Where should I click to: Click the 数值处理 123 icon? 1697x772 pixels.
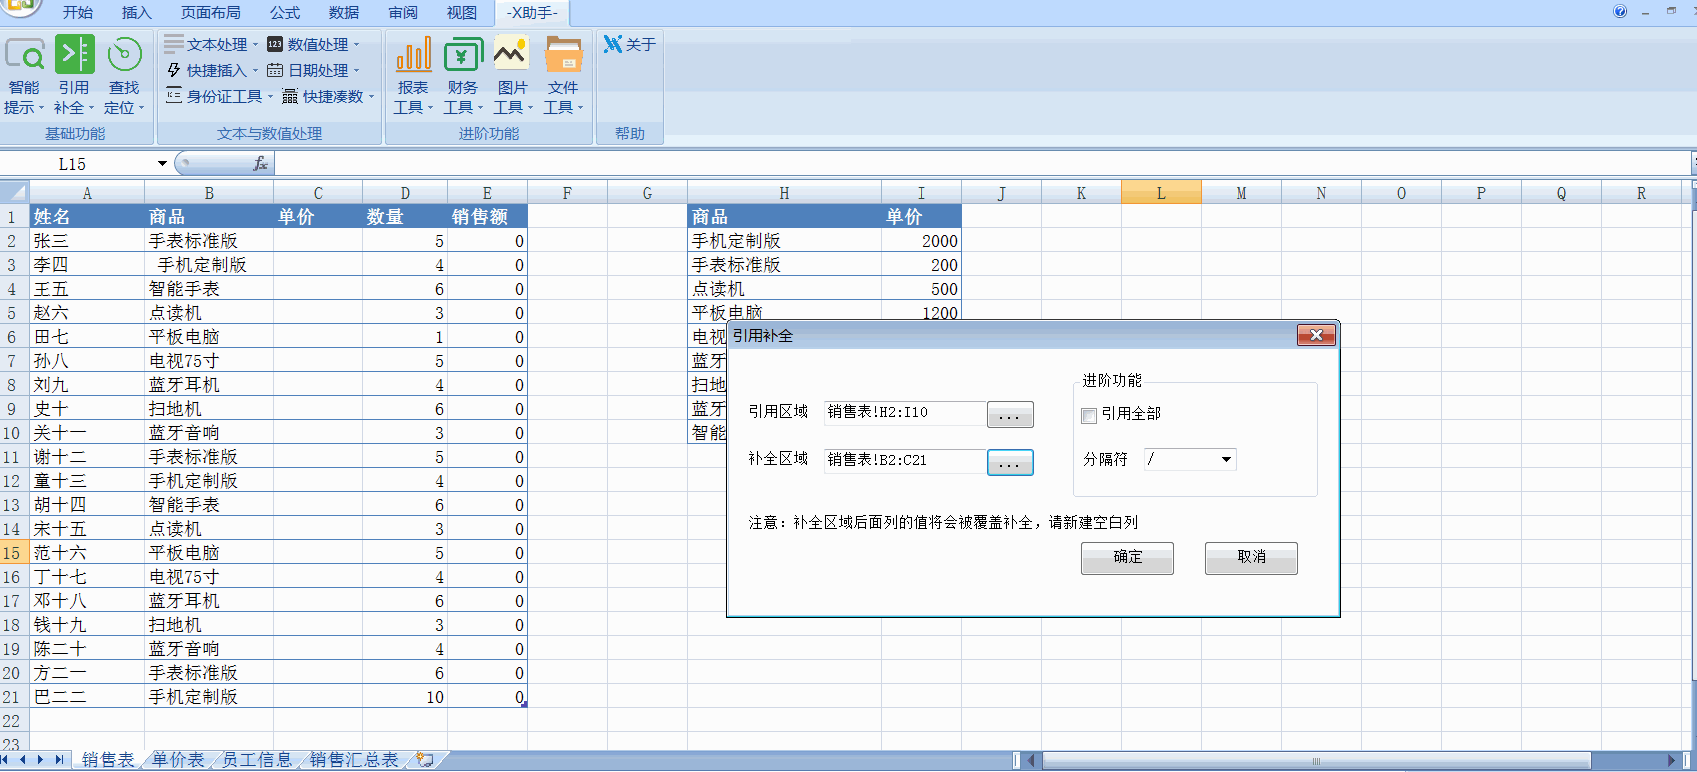(x=275, y=44)
